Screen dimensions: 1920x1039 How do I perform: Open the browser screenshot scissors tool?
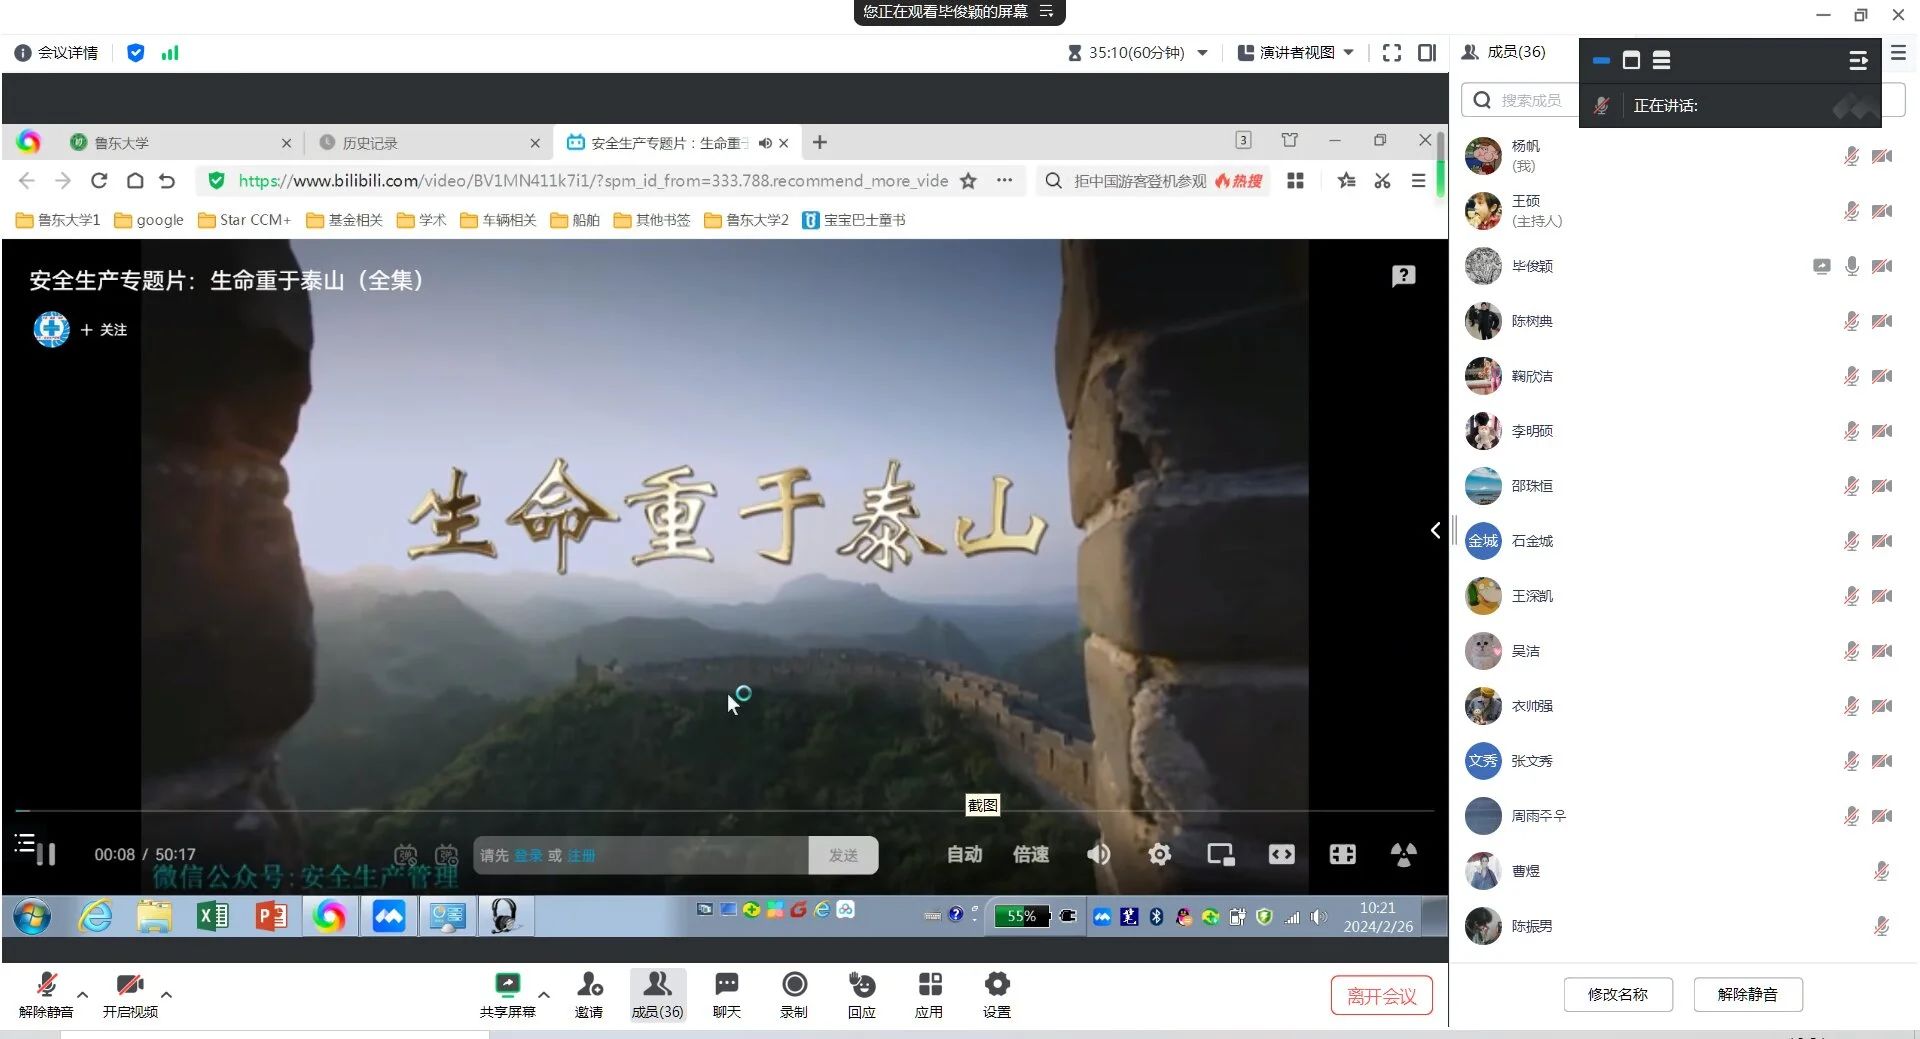pyautogui.click(x=1382, y=181)
